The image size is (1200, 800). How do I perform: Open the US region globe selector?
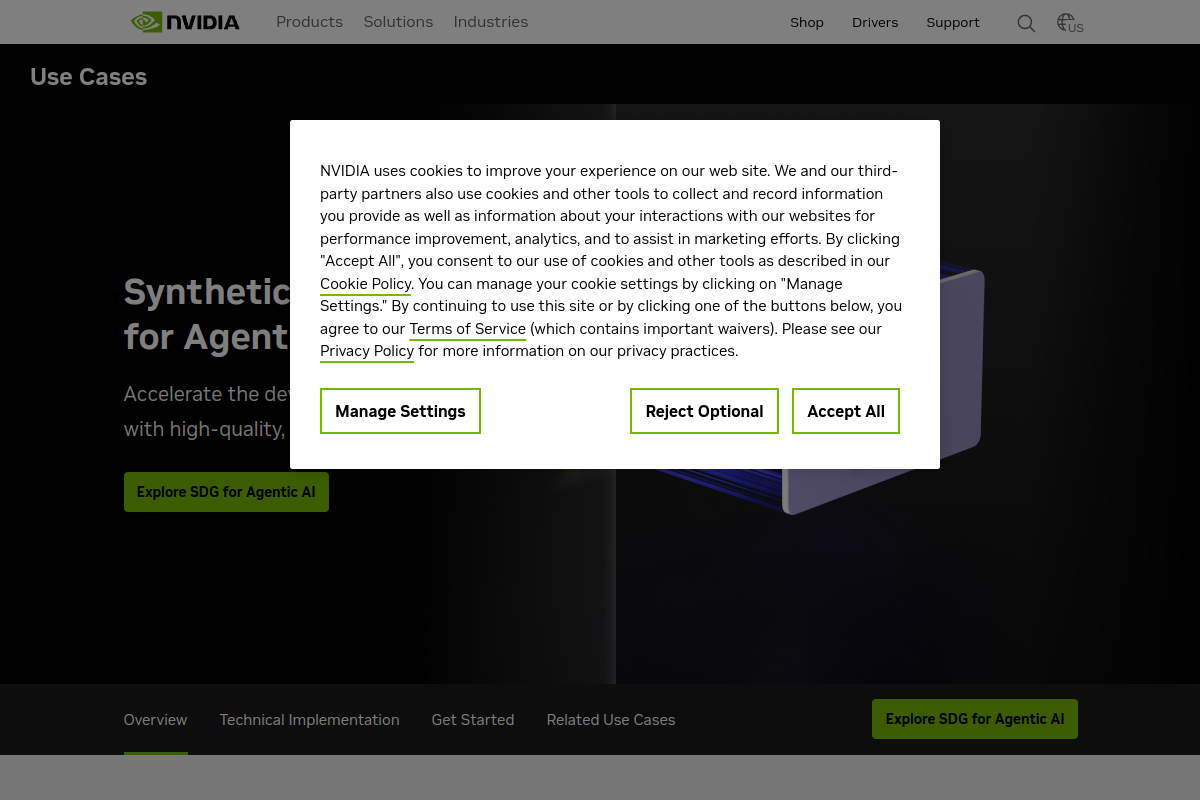tap(1070, 23)
